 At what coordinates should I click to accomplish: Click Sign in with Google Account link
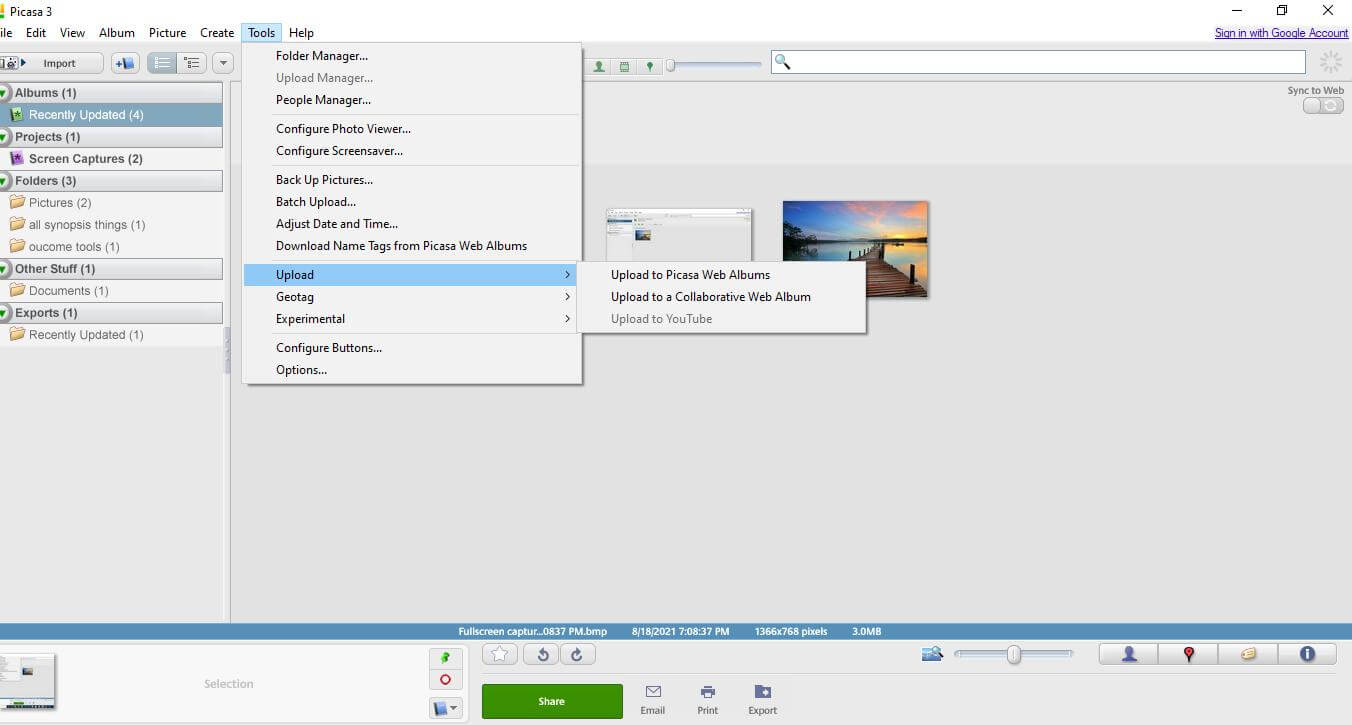click(x=1281, y=33)
